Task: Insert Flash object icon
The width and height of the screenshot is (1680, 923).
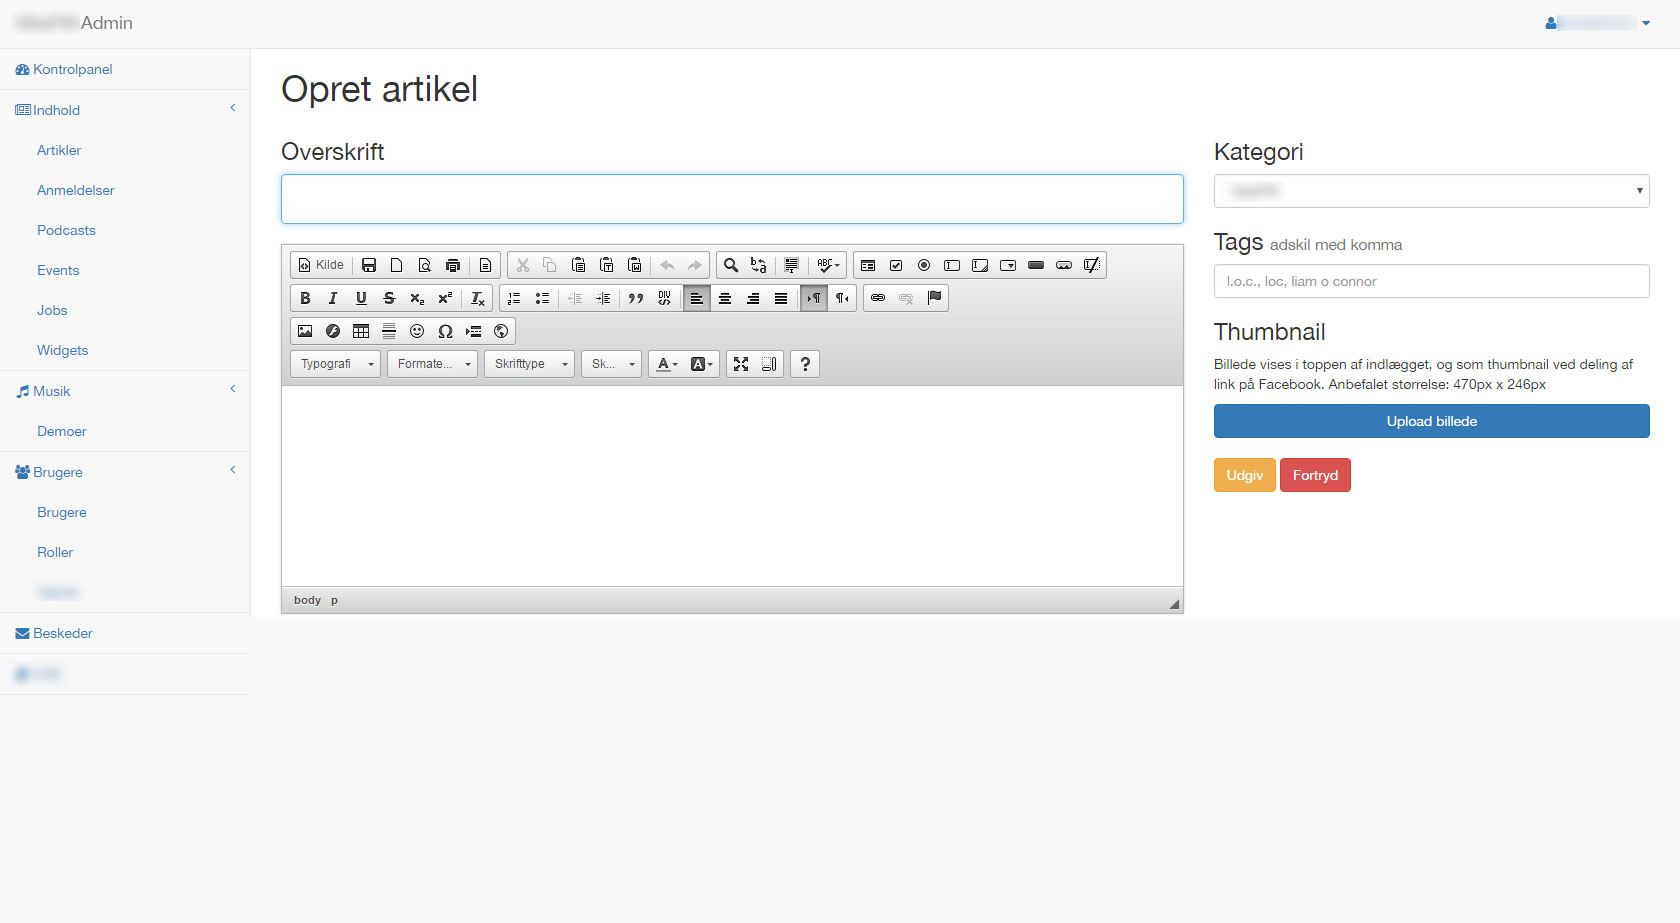Action: coord(333,331)
